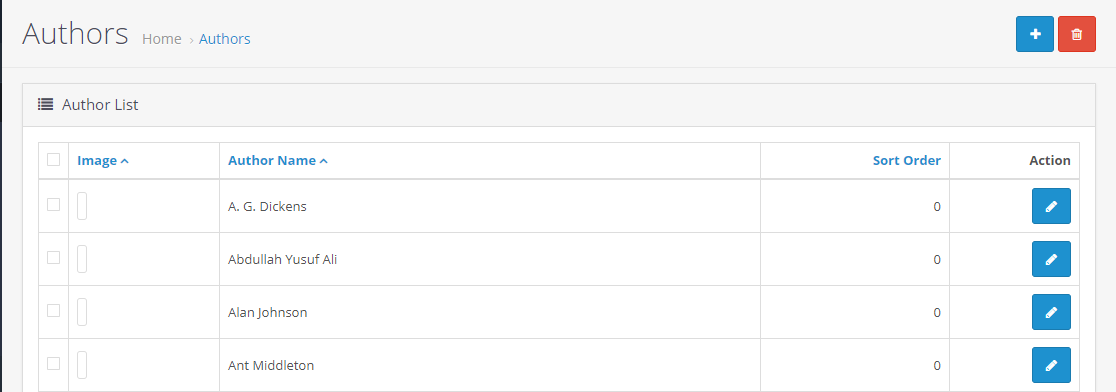Screen dimensions: 1116x392
Task: Check the Ant Middleton row checkbox
Action: [x=53, y=364]
